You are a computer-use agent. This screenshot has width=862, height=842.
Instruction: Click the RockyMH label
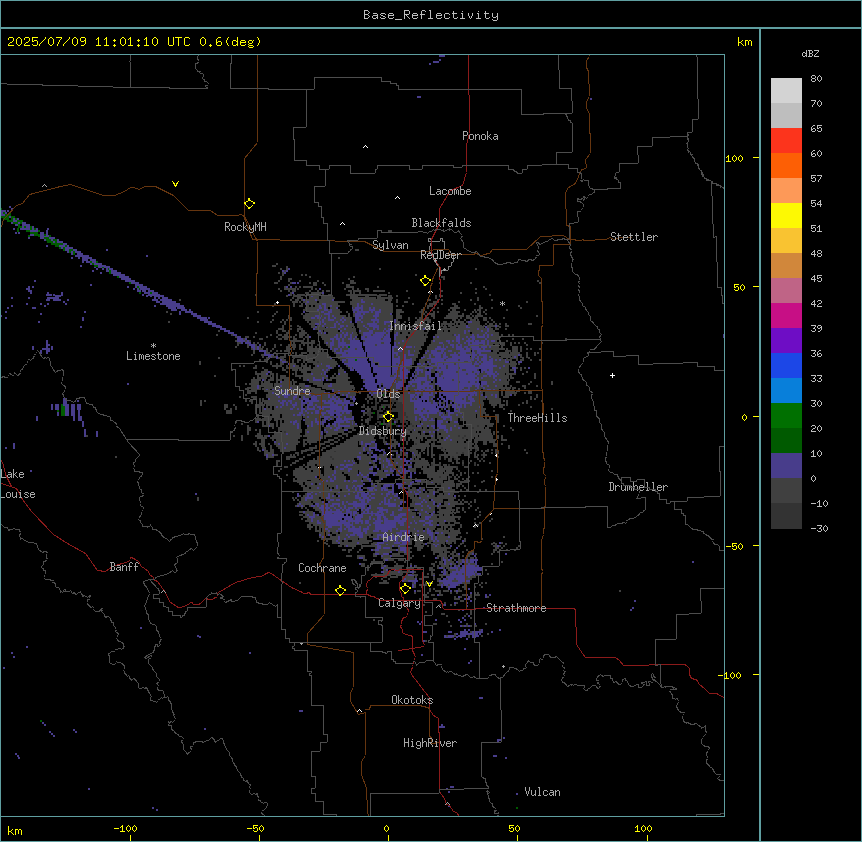pos(245,227)
